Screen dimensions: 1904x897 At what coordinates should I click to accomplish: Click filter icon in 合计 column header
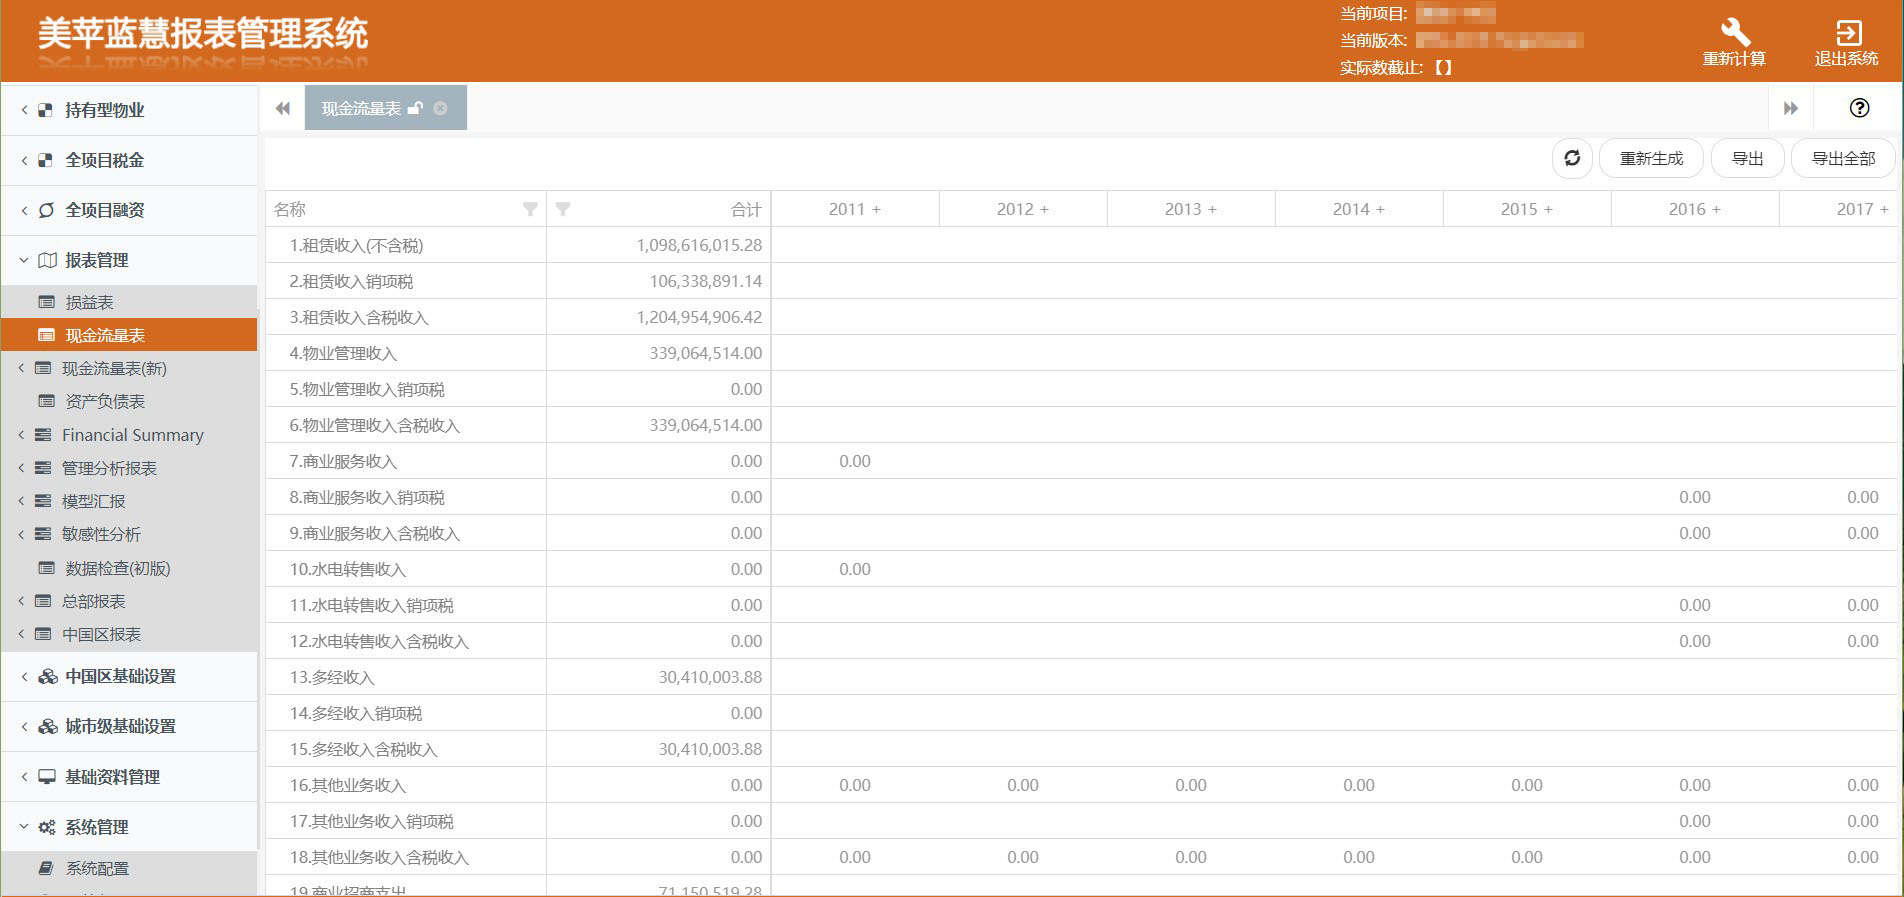click(563, 209)
